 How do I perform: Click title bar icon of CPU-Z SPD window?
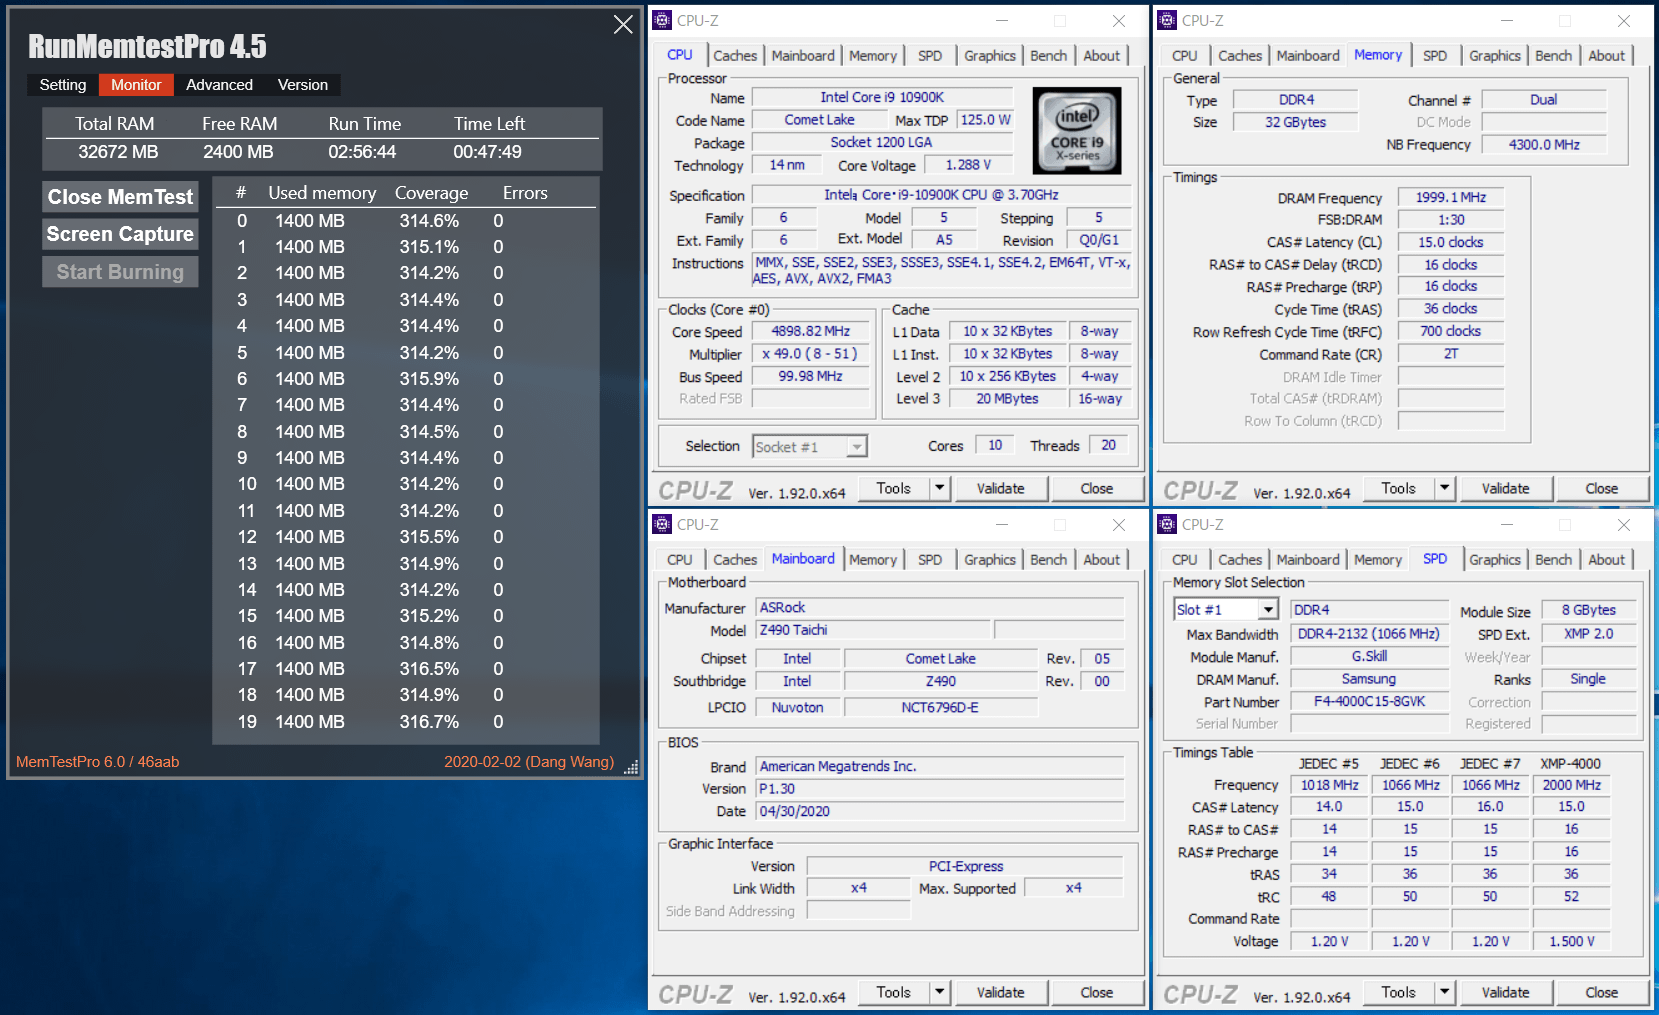tap(1167, 525)
